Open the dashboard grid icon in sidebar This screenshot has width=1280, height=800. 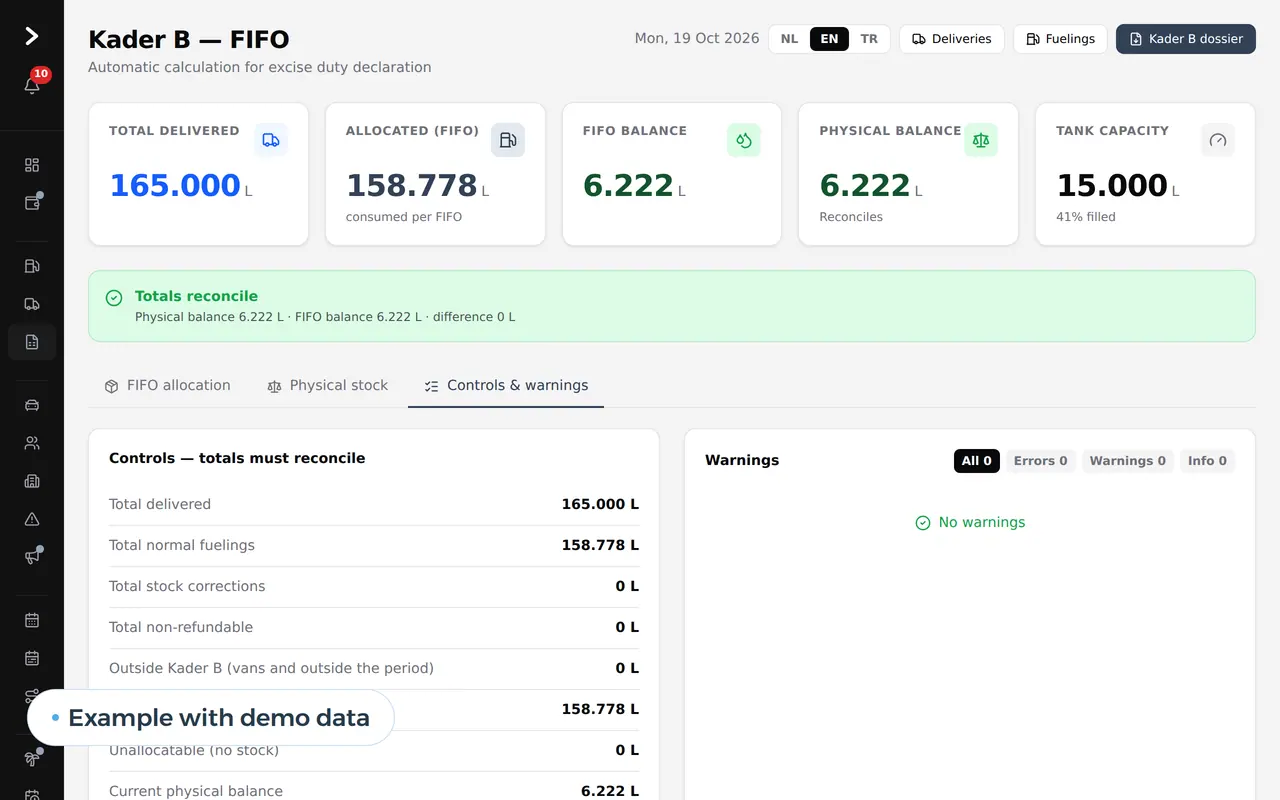point(32,165)
